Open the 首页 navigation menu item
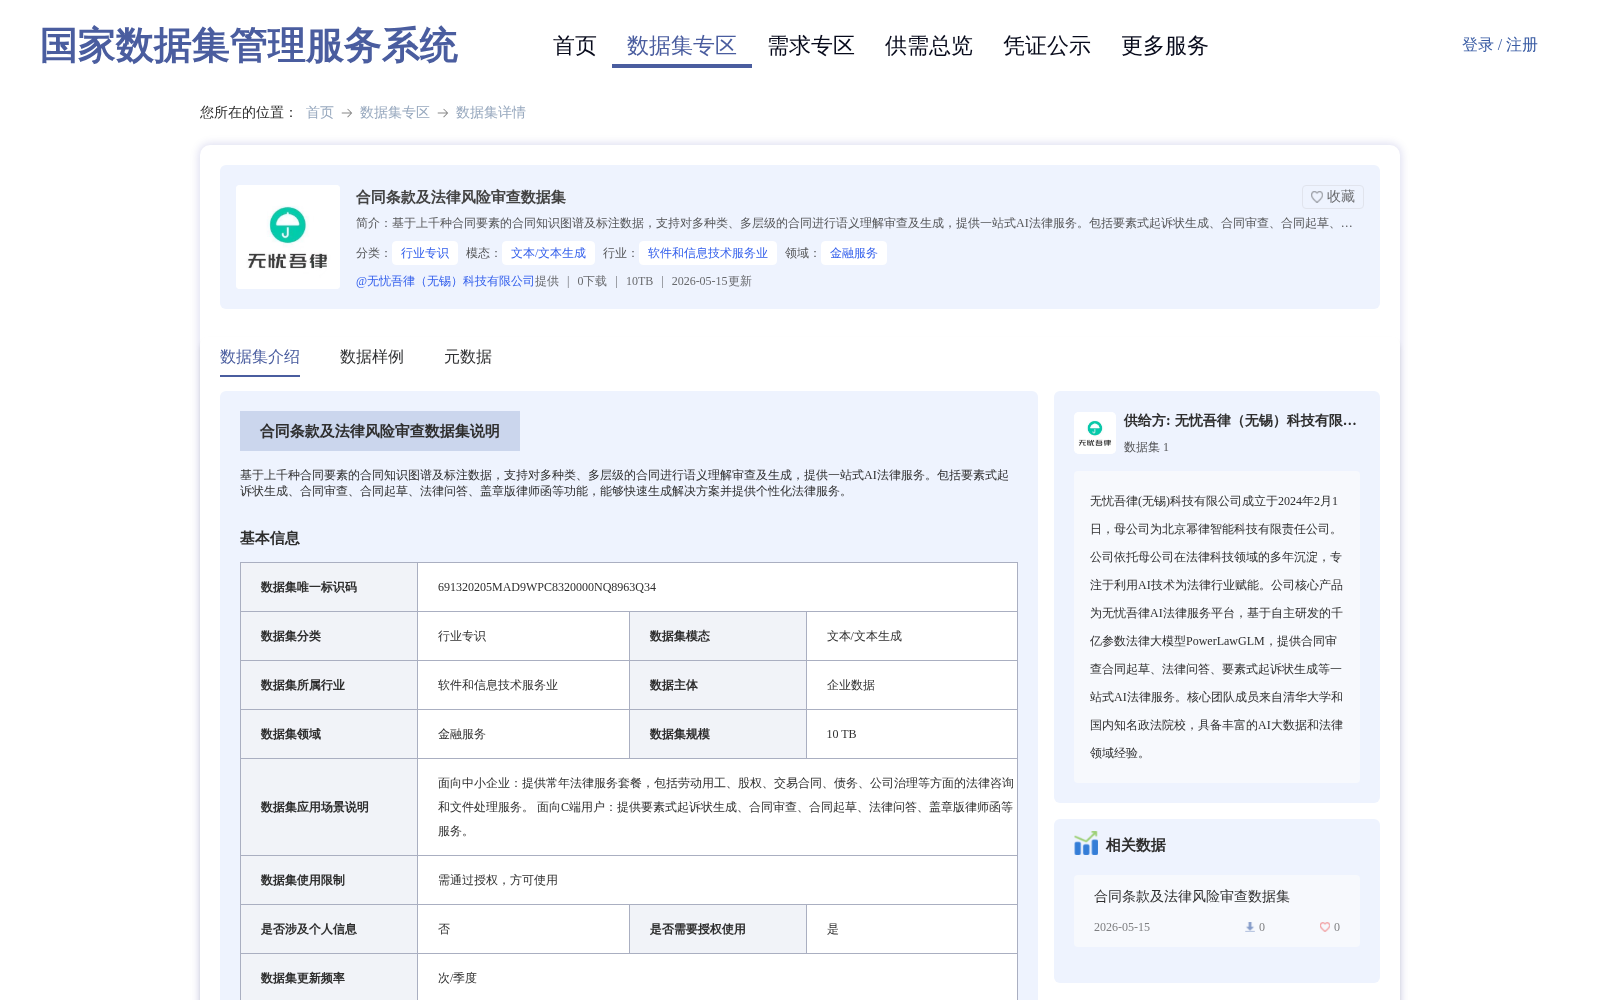The image size is (1600, 1000). coord(574,46)
